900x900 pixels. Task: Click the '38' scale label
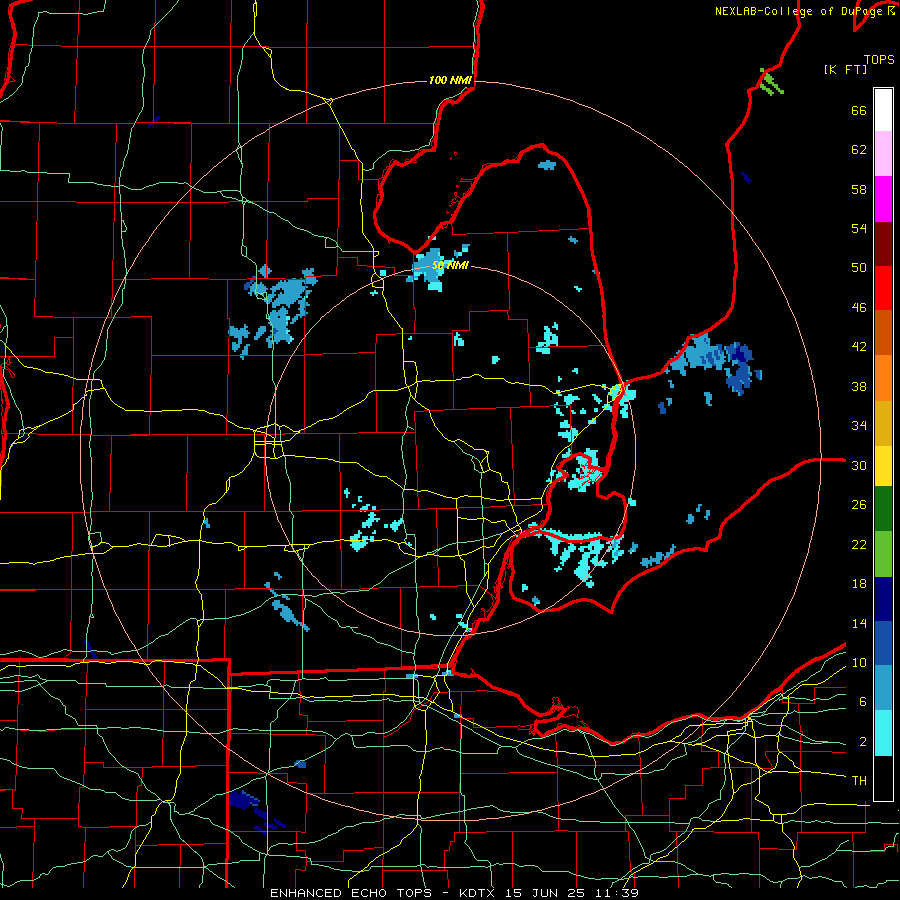(x=859, y=386)
